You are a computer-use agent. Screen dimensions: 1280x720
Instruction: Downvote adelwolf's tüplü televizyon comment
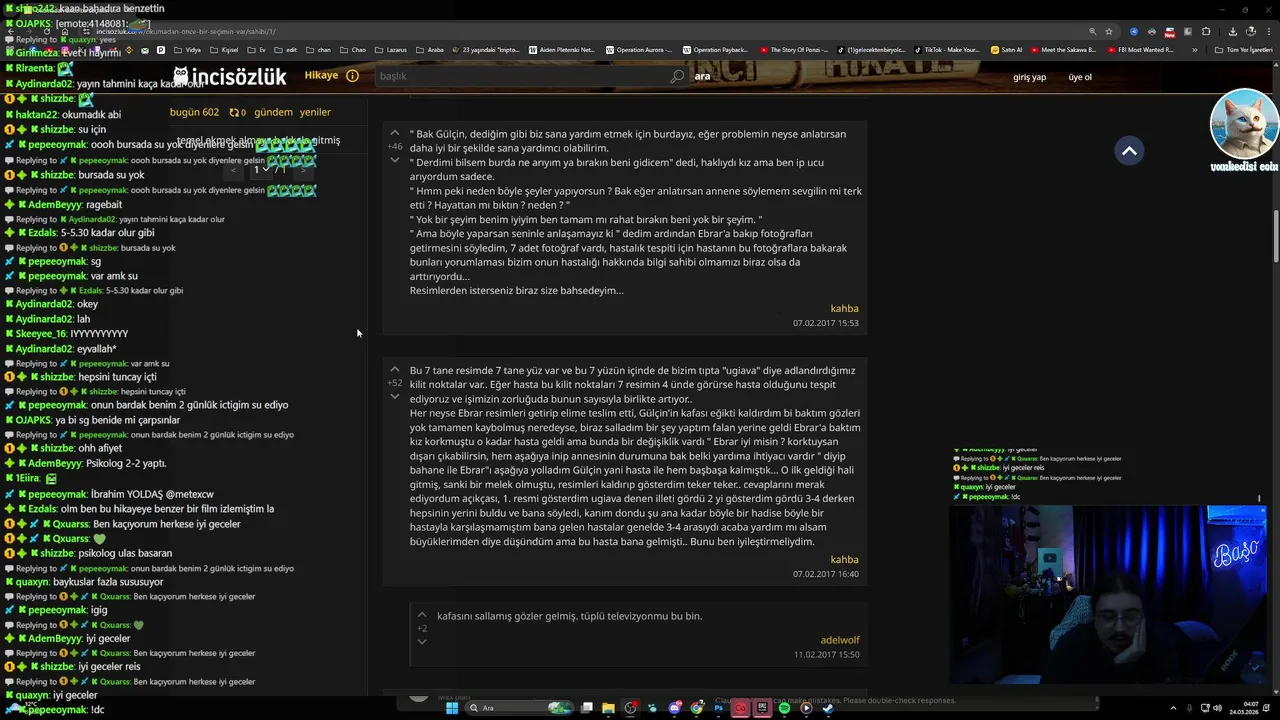(x=422, y=642)
